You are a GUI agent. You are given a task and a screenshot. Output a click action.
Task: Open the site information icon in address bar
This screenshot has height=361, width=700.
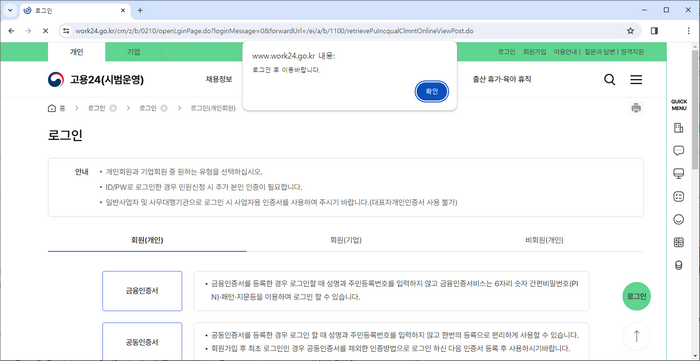tap(66, 31)
